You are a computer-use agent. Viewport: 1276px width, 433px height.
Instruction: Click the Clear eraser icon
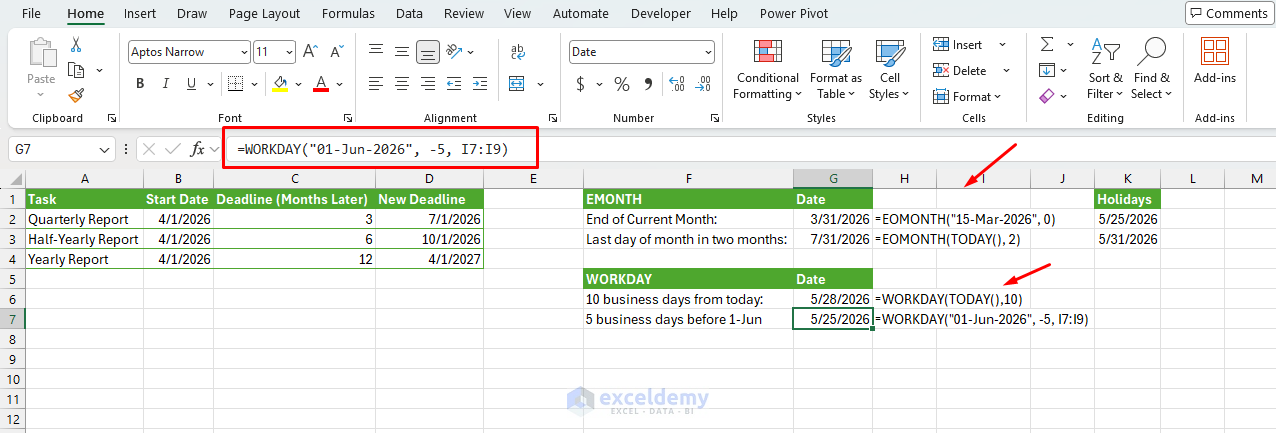click(1047, 96)
